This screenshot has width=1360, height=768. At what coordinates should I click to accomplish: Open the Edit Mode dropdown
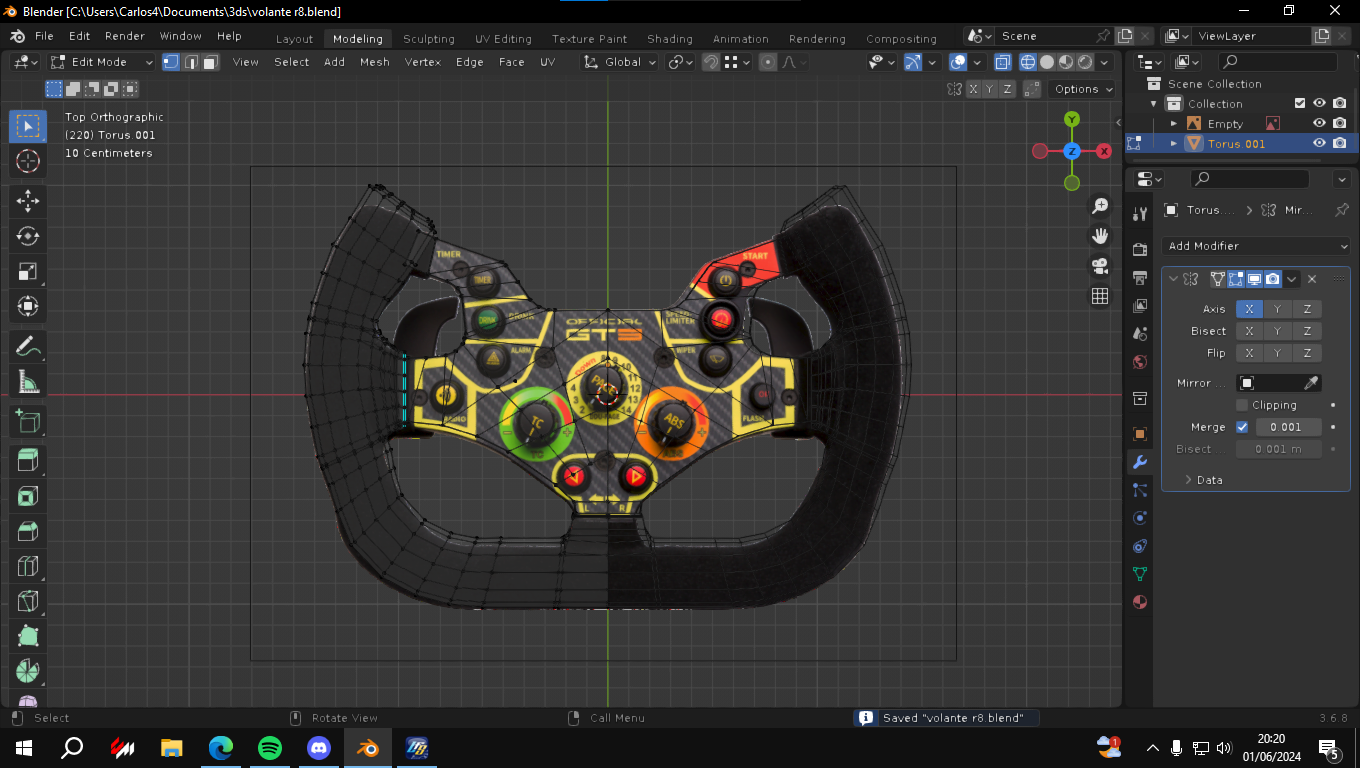103,62
